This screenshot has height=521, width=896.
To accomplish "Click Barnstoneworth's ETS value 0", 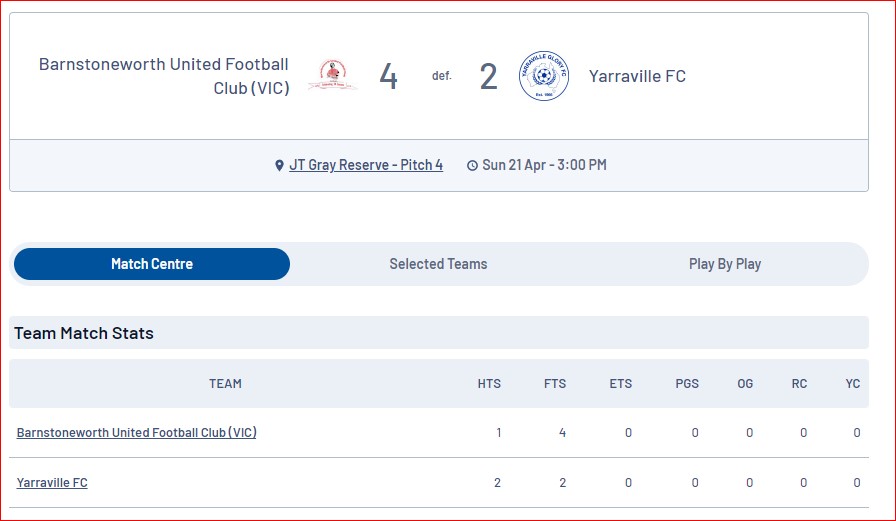I will (x=628, y=432).
